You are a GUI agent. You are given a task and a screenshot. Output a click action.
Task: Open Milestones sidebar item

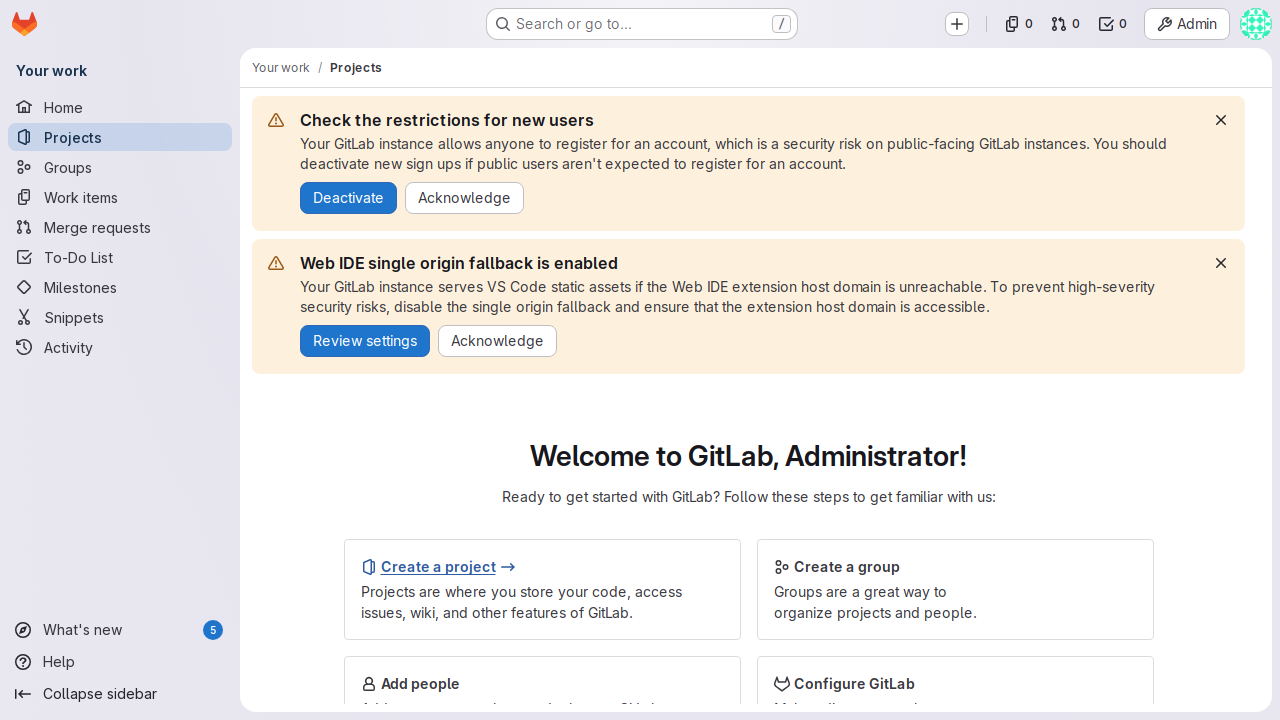pyautogui.click(x=120, y=287)
